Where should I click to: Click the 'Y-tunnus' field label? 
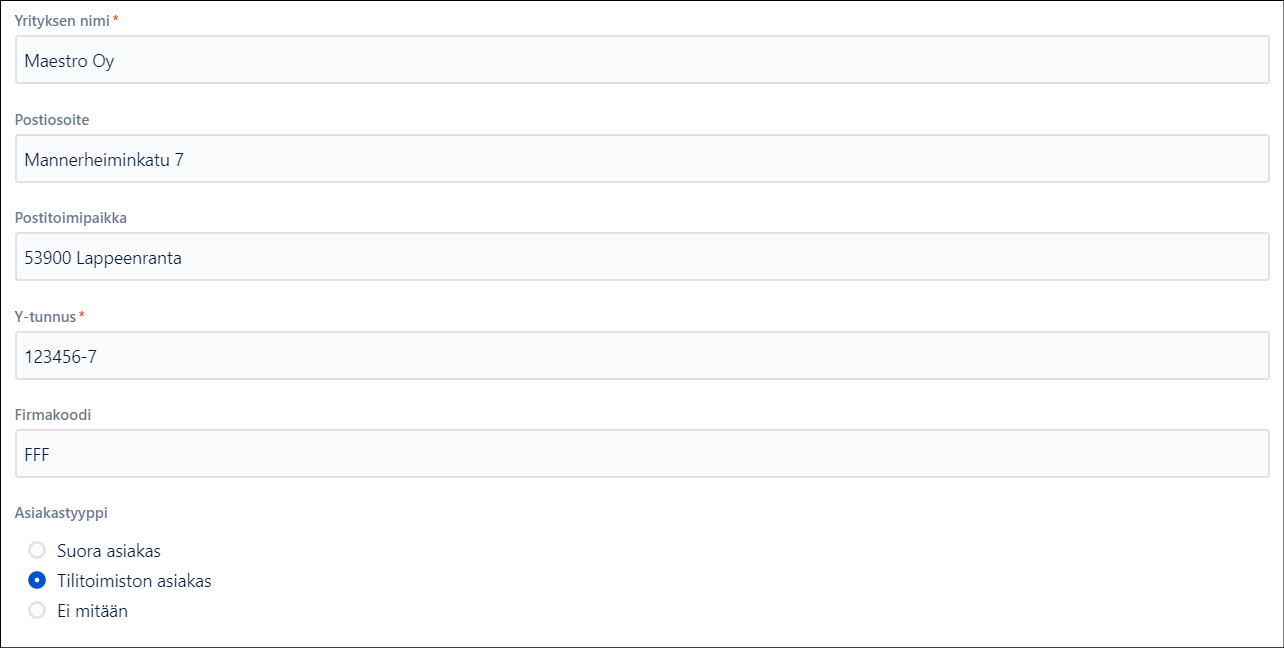click(45, 316)
